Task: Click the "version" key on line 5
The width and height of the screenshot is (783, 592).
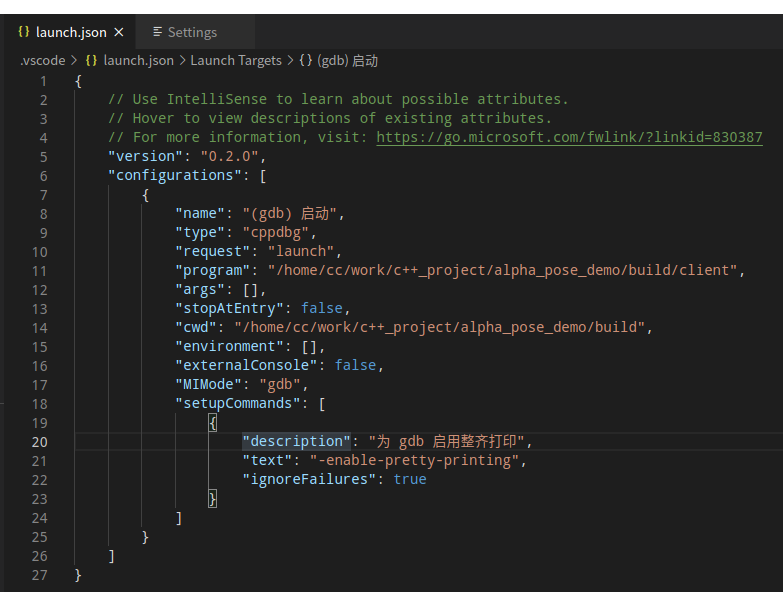Action: [146, 156]
